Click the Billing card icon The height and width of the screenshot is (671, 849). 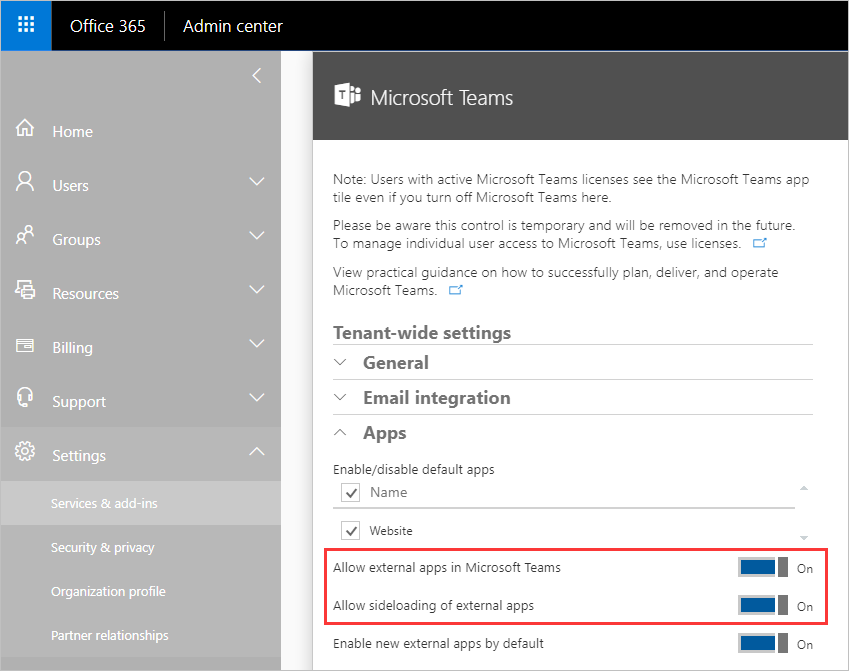[25, 345]
